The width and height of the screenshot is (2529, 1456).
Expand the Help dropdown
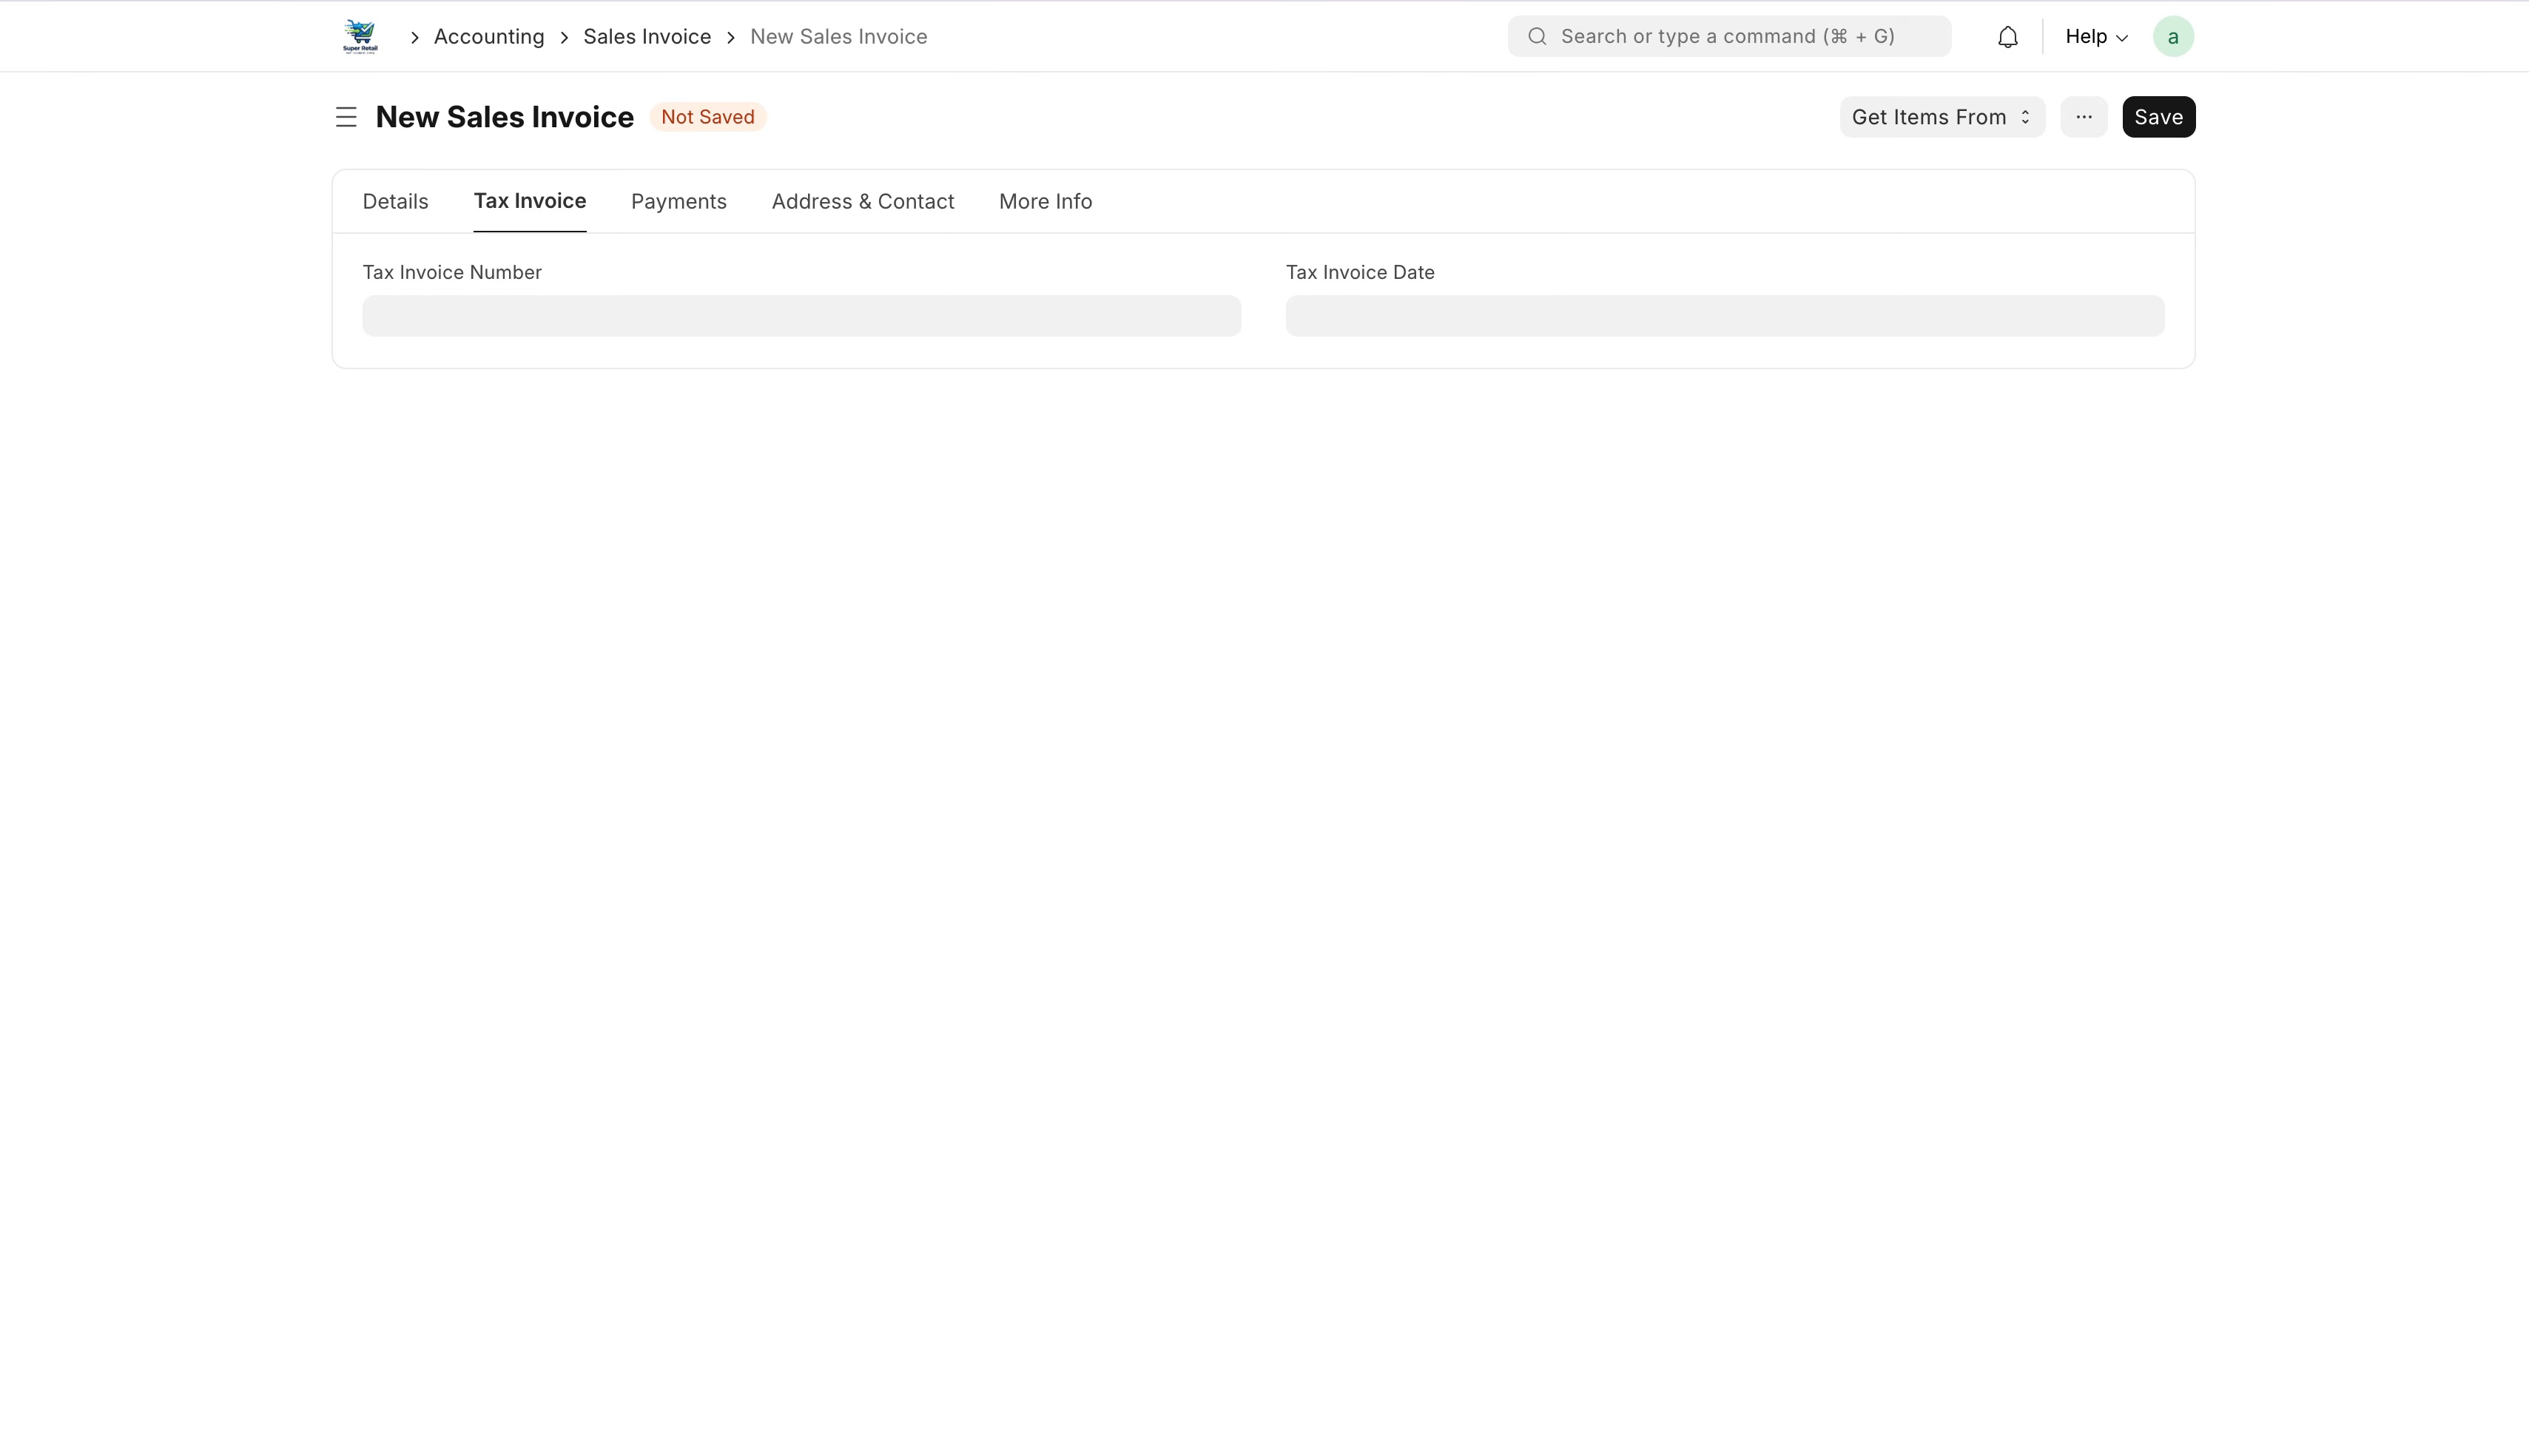coord(2096,37)
